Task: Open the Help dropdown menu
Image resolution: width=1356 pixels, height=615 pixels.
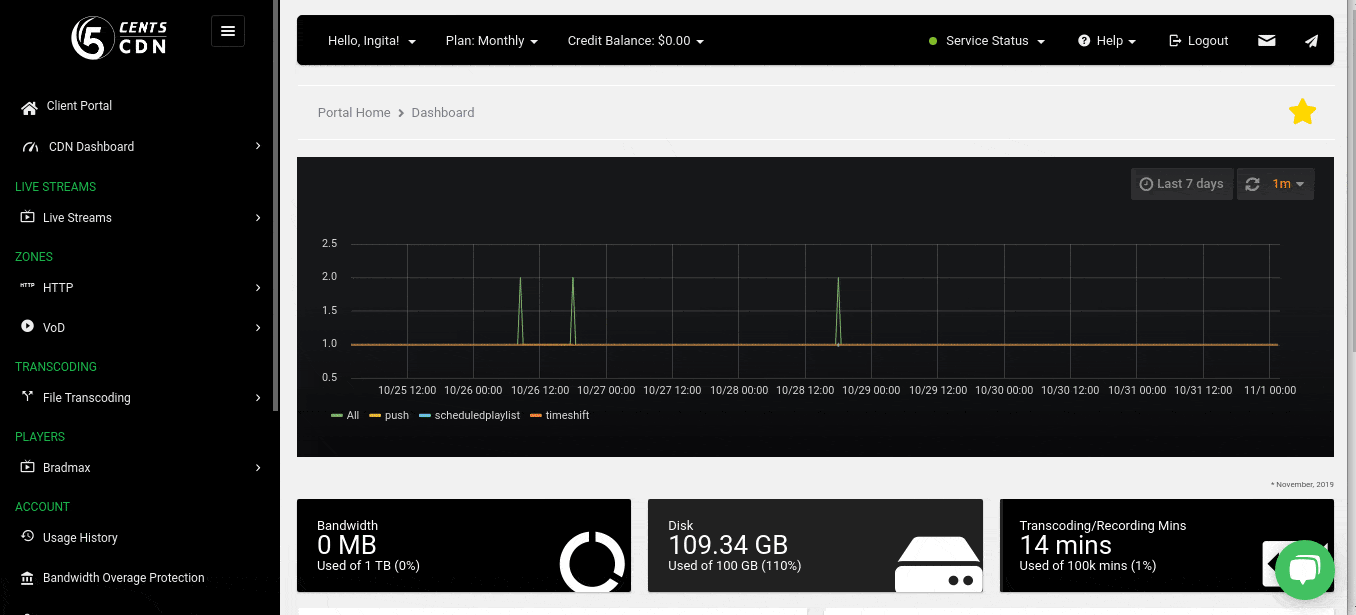Action: [x=1107, y=41]
